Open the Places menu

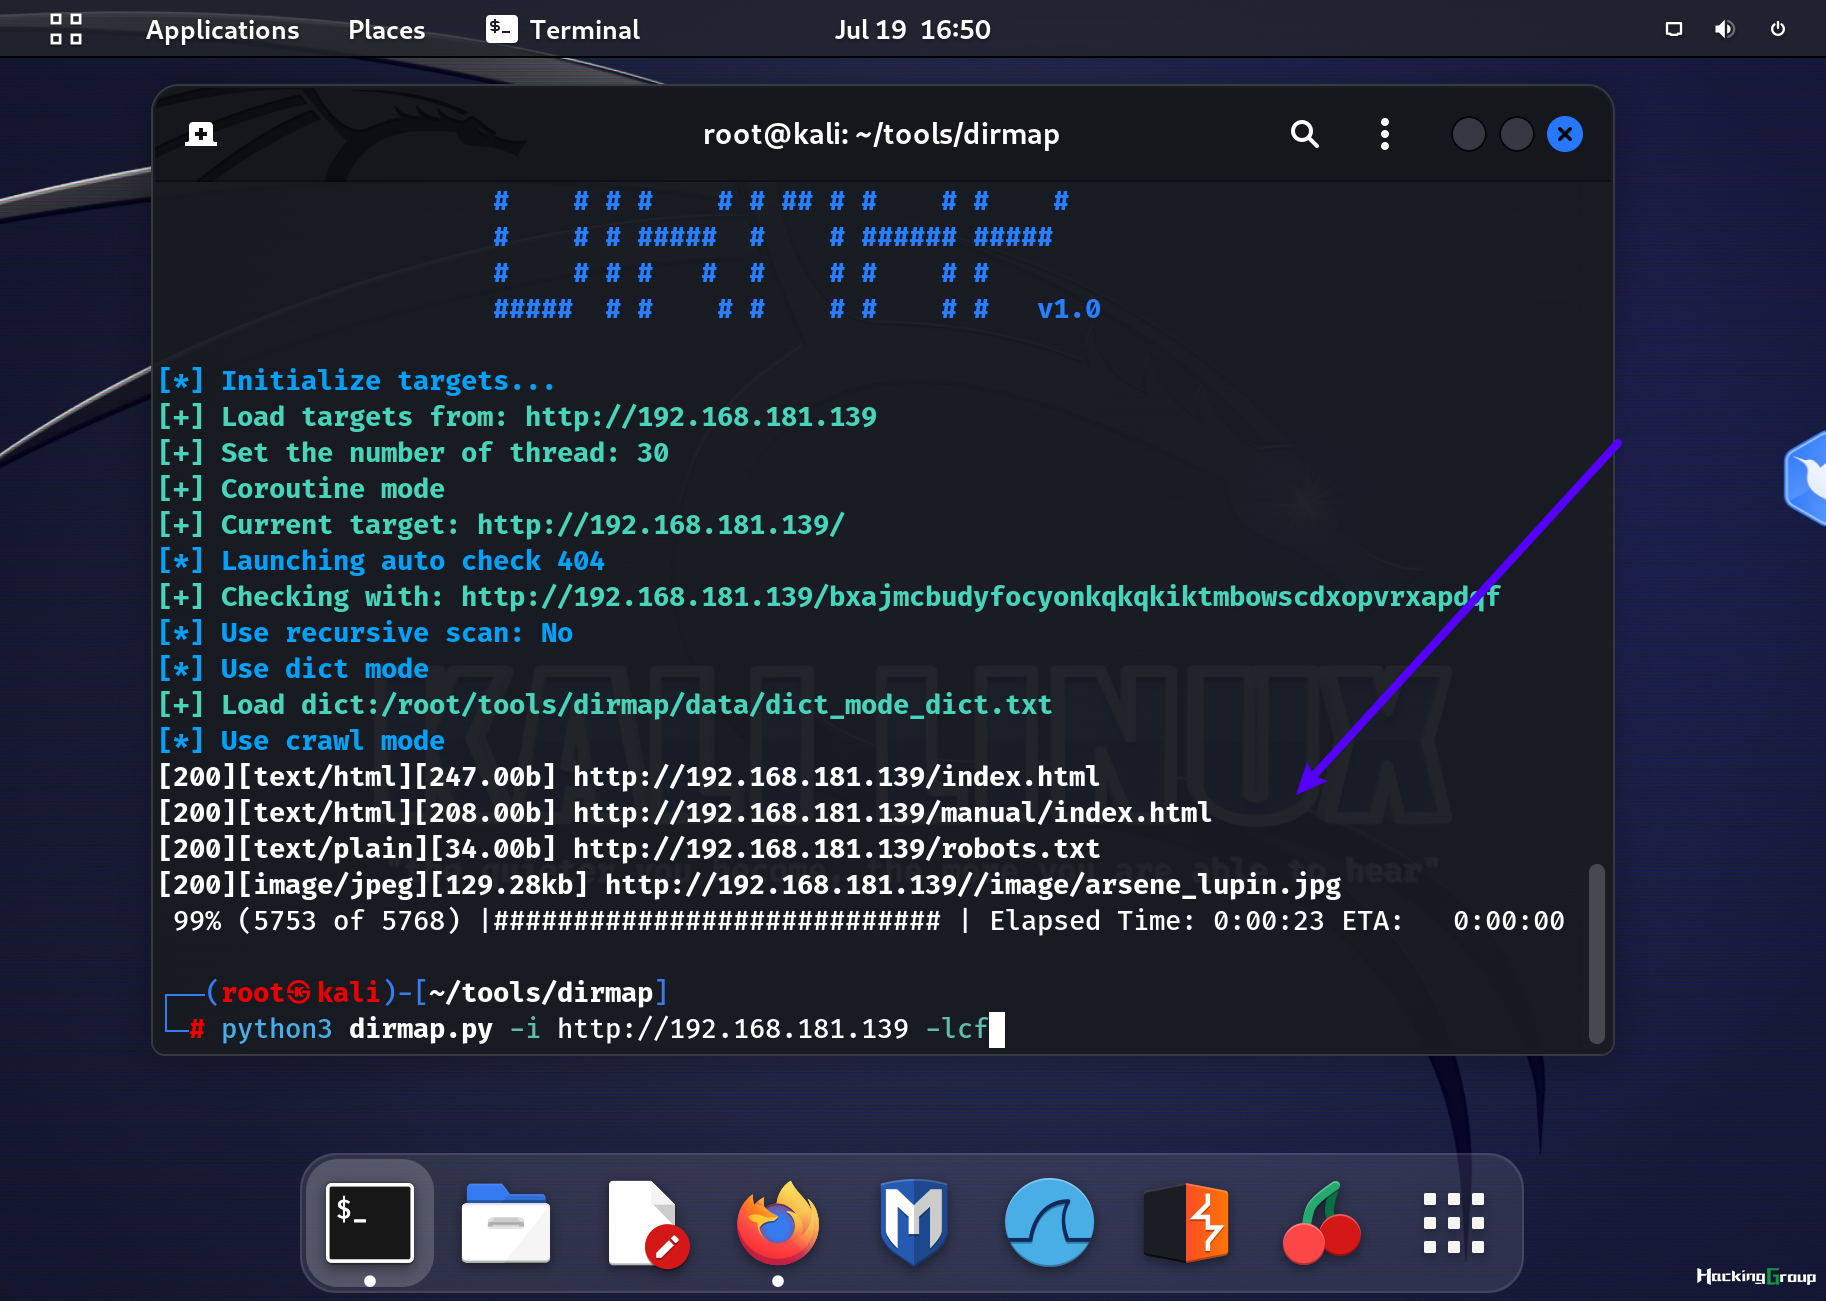point(386,30)
